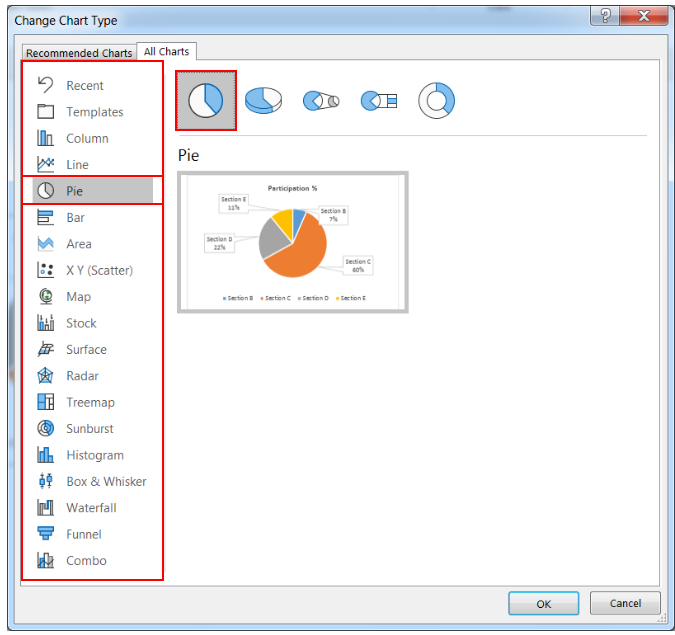Click the Surface label text

tap(86, 350)
